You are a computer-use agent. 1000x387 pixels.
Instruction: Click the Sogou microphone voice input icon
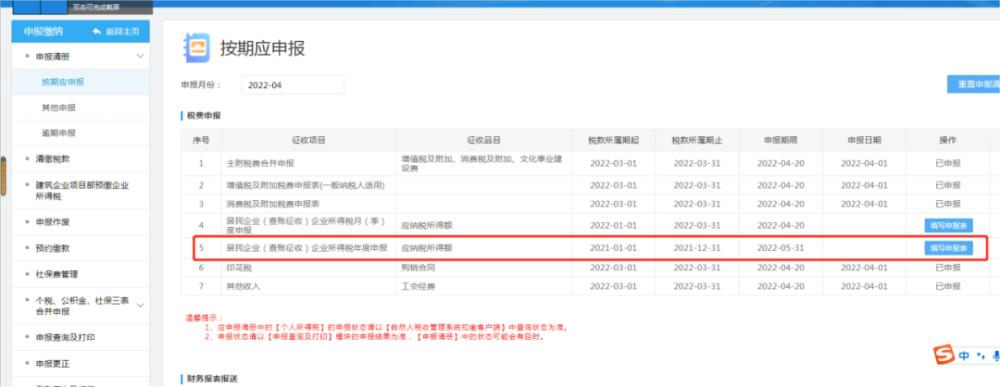click(996, 356)
